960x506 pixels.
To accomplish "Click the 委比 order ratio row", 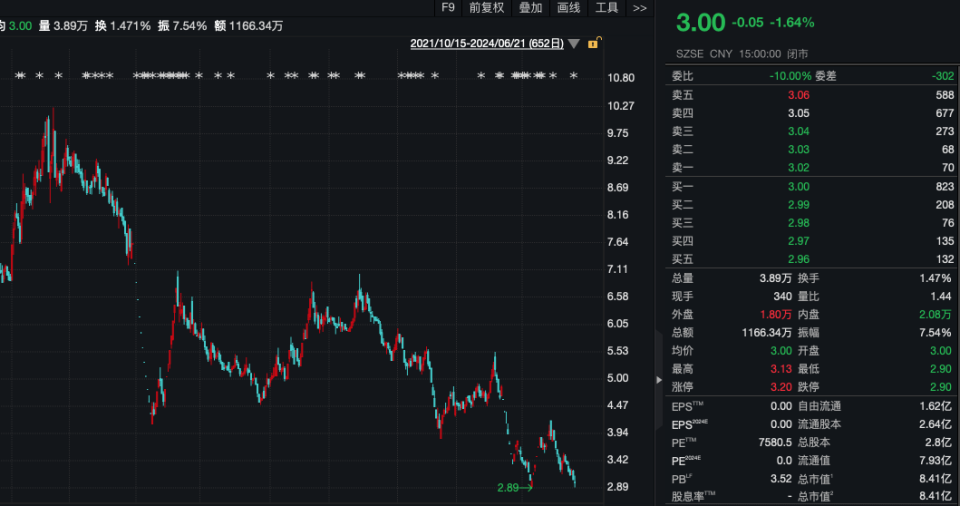I will pos(740,75).
